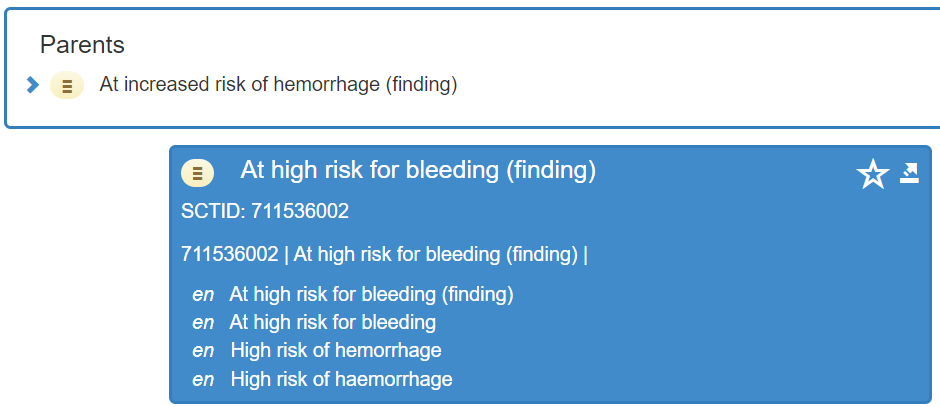The height and width of the screenshot is (407, 940).
Task: Click the Parents section heading
Action: point(82,45)
